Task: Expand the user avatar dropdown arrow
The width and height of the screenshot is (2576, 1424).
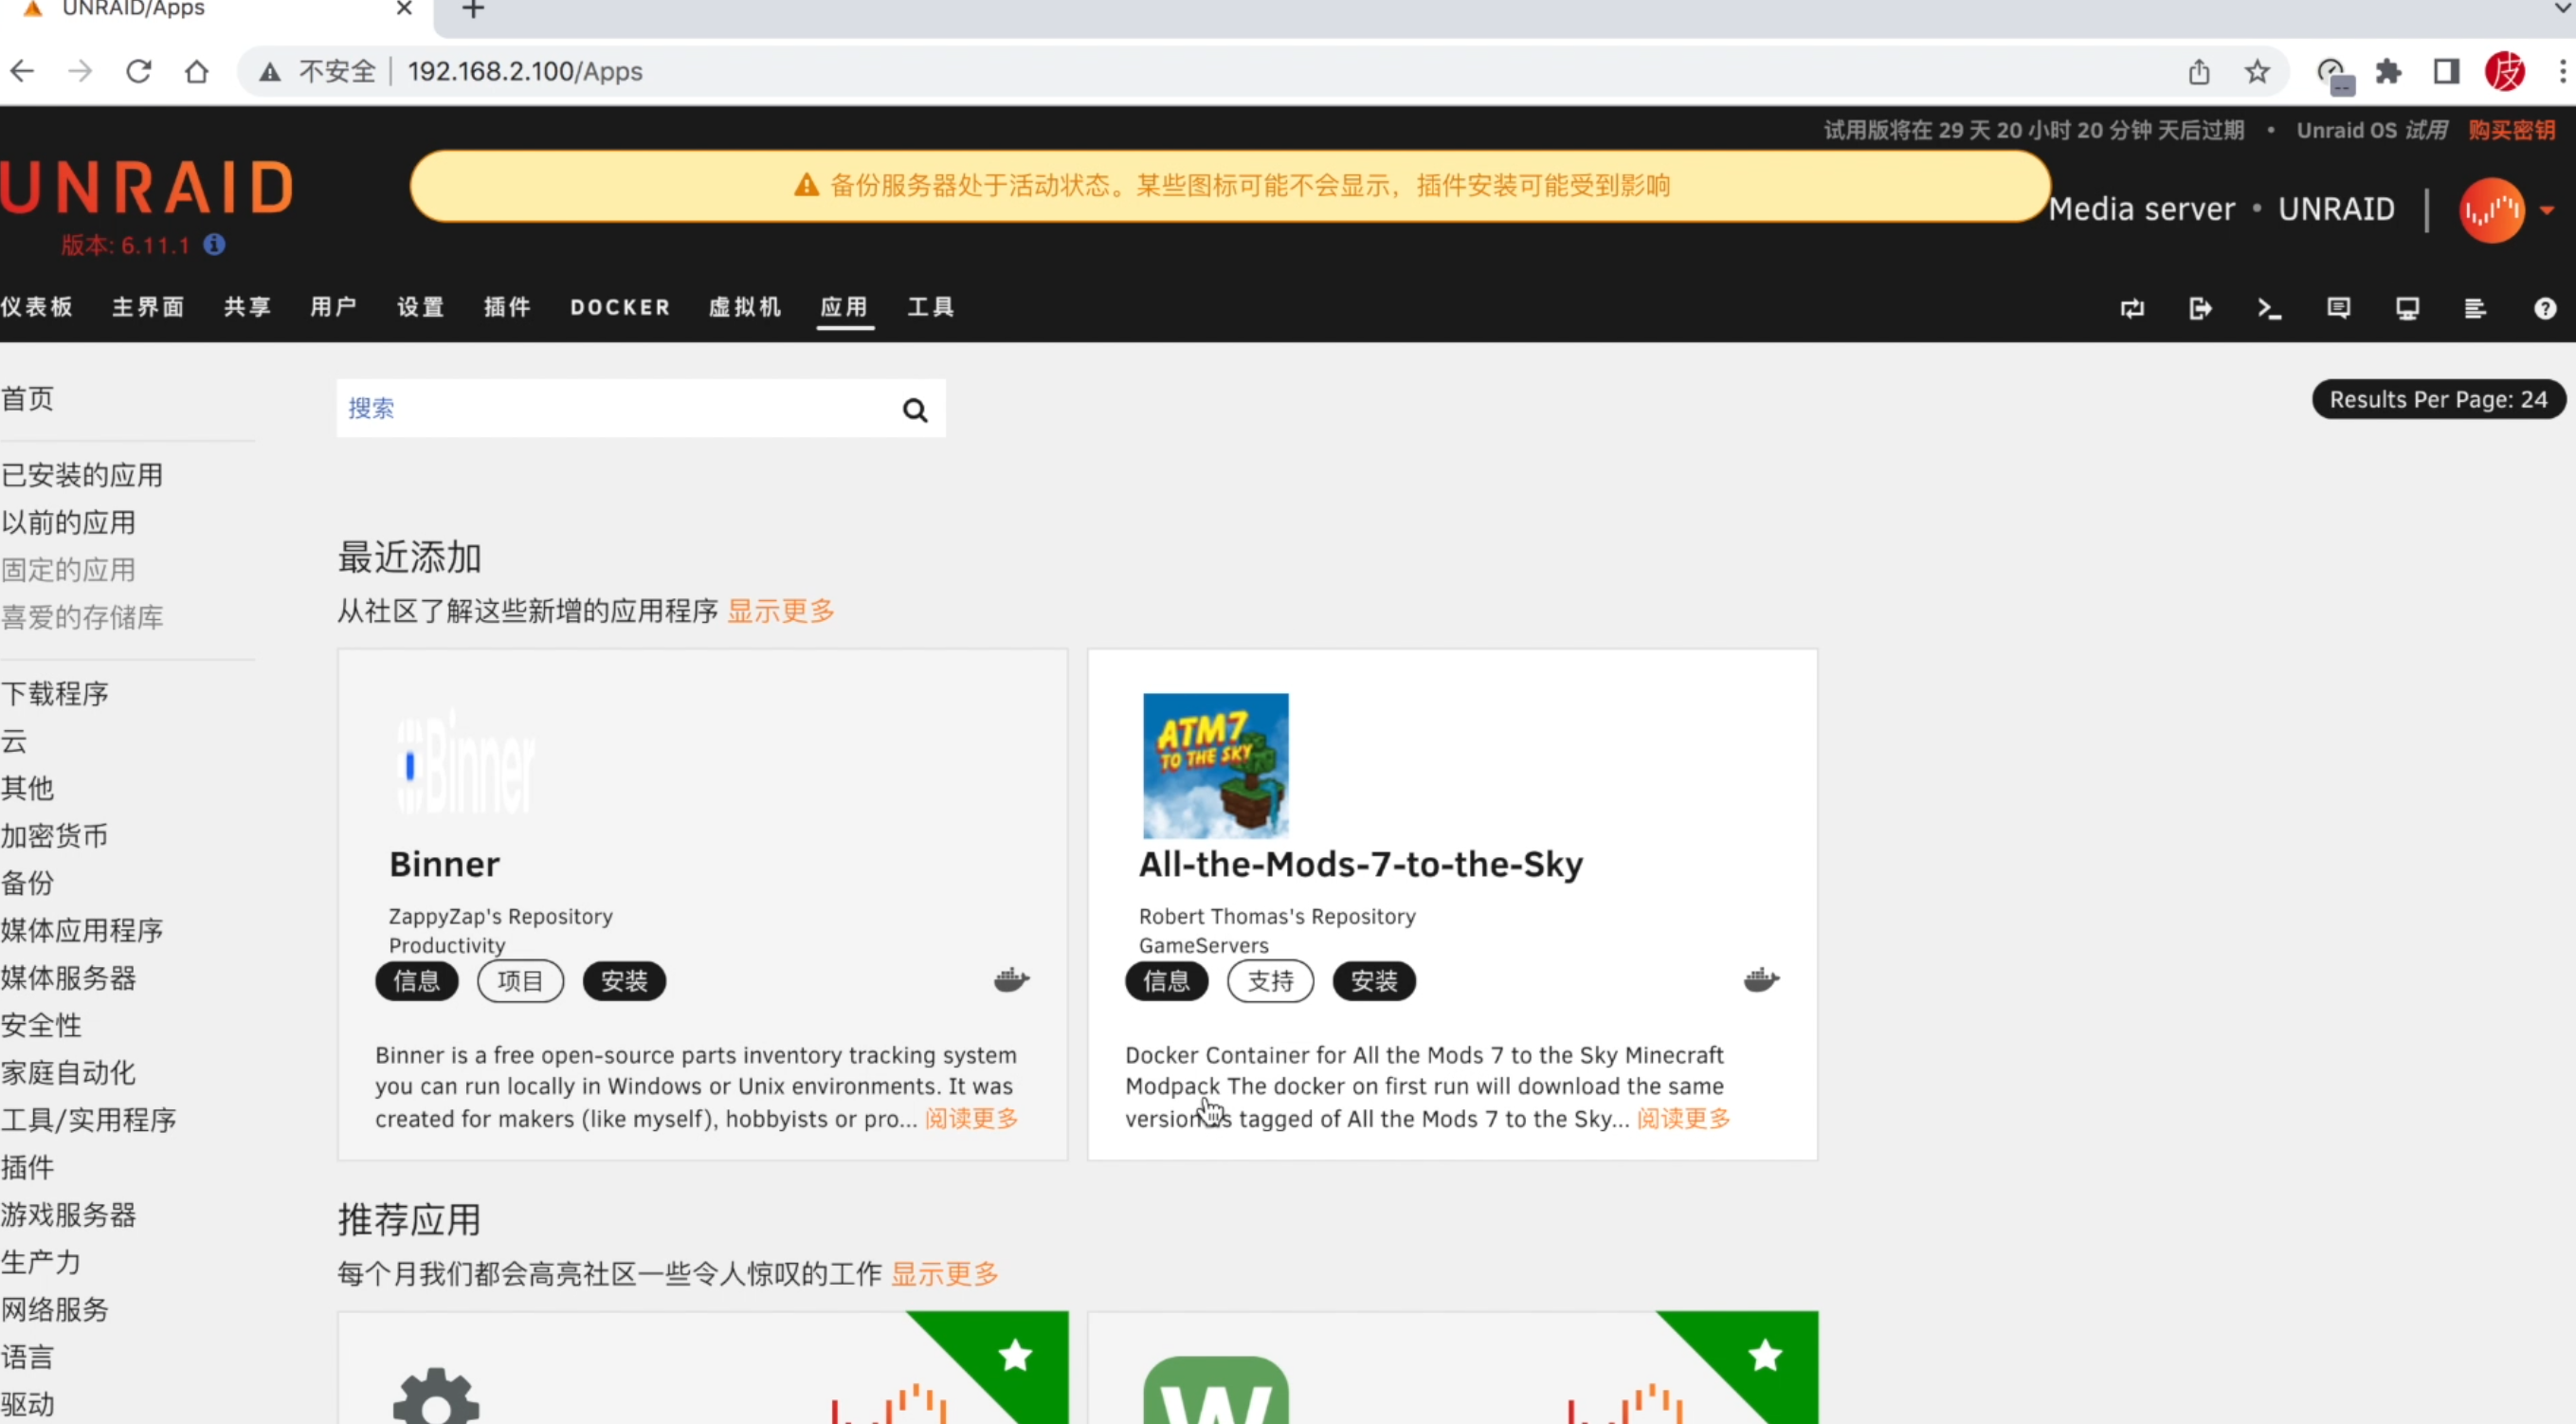Action: (x=2547, y=210)
